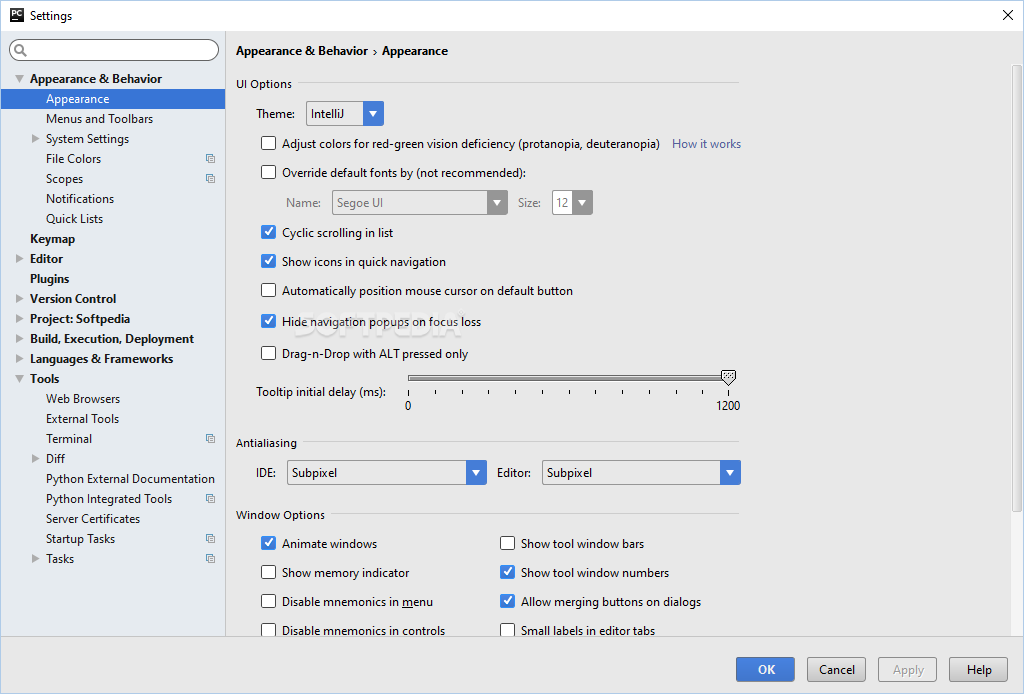Uncheck Animate windows
Image resolution: width=1024 pixels, height=694 pixels.
pyautogui.click(x=268, y=543)
